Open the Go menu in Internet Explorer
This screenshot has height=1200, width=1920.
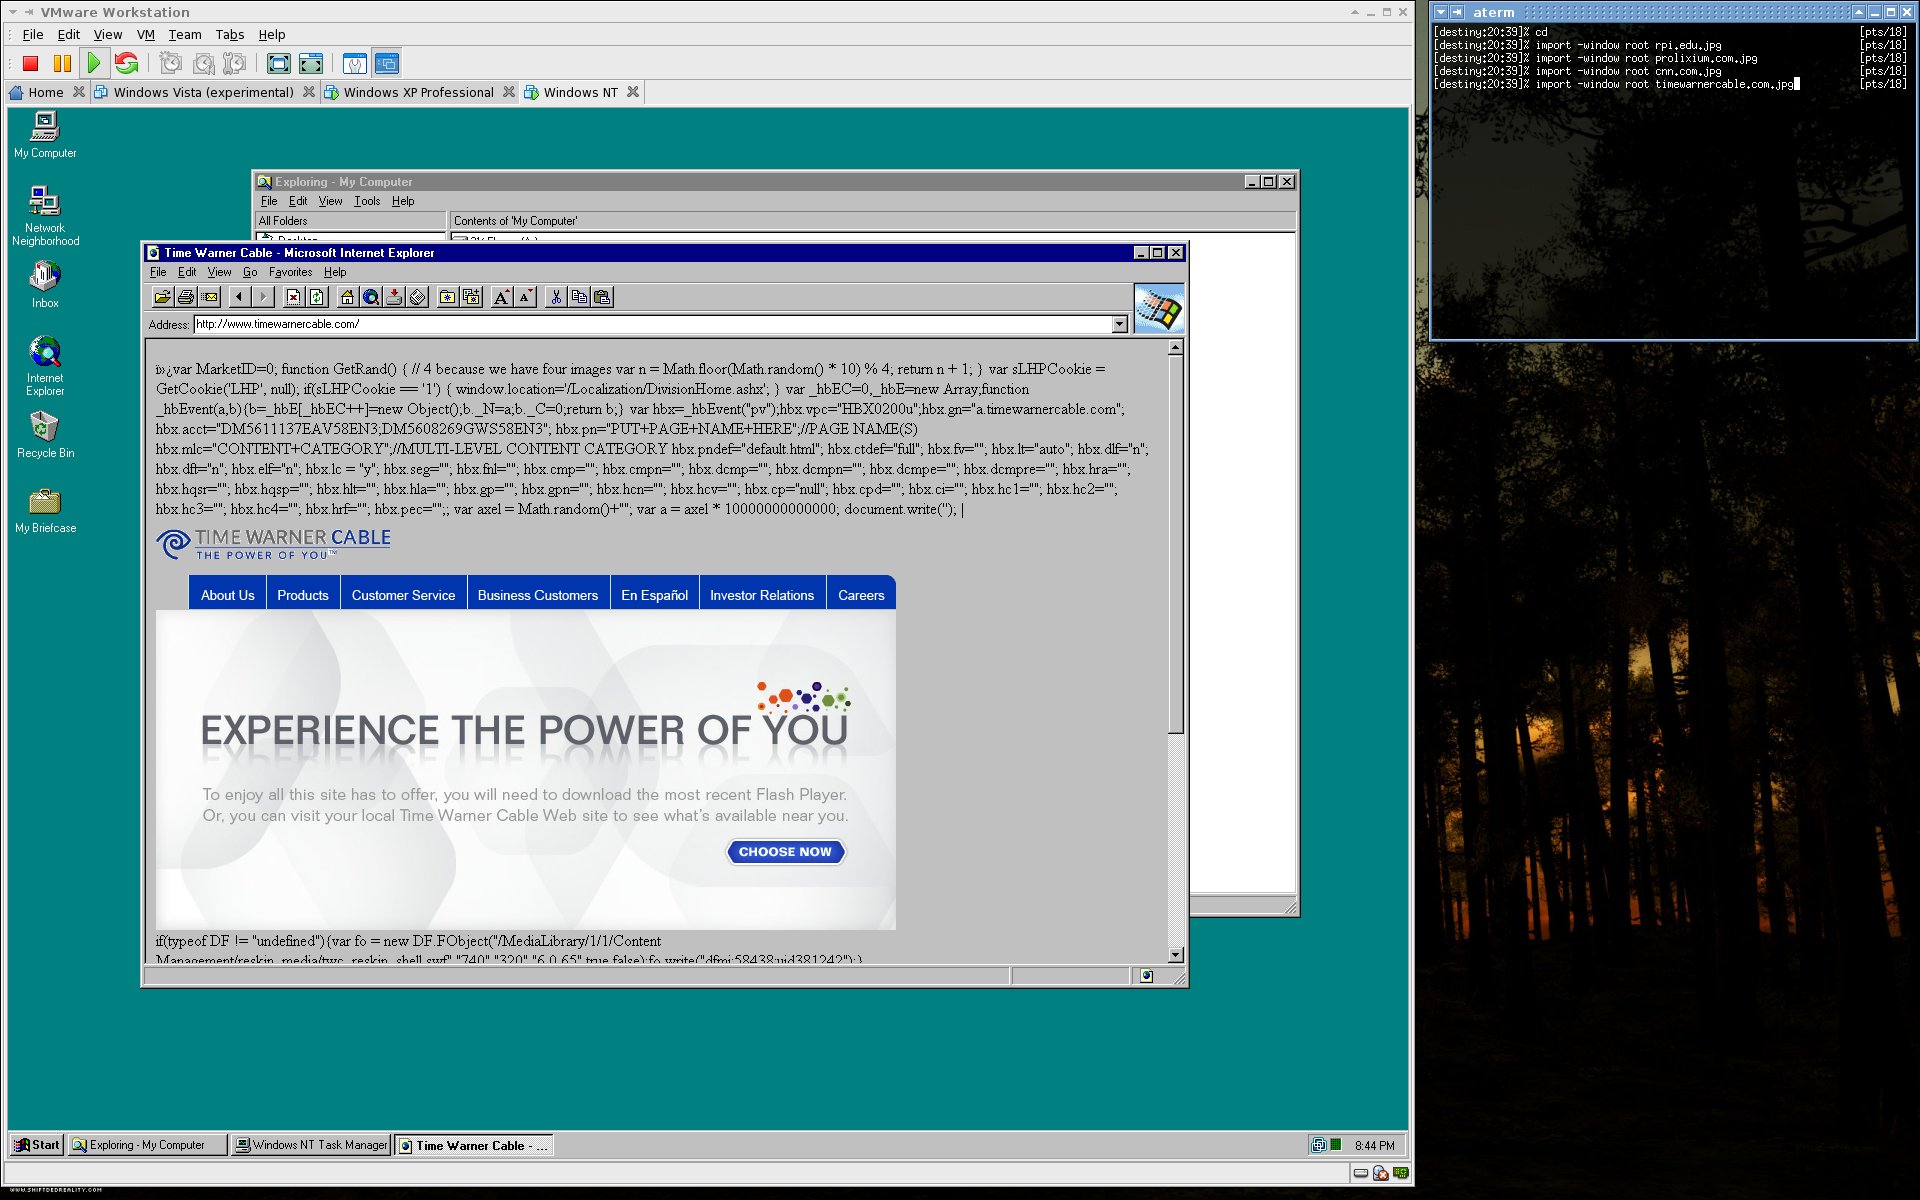[x=250, y=272]
